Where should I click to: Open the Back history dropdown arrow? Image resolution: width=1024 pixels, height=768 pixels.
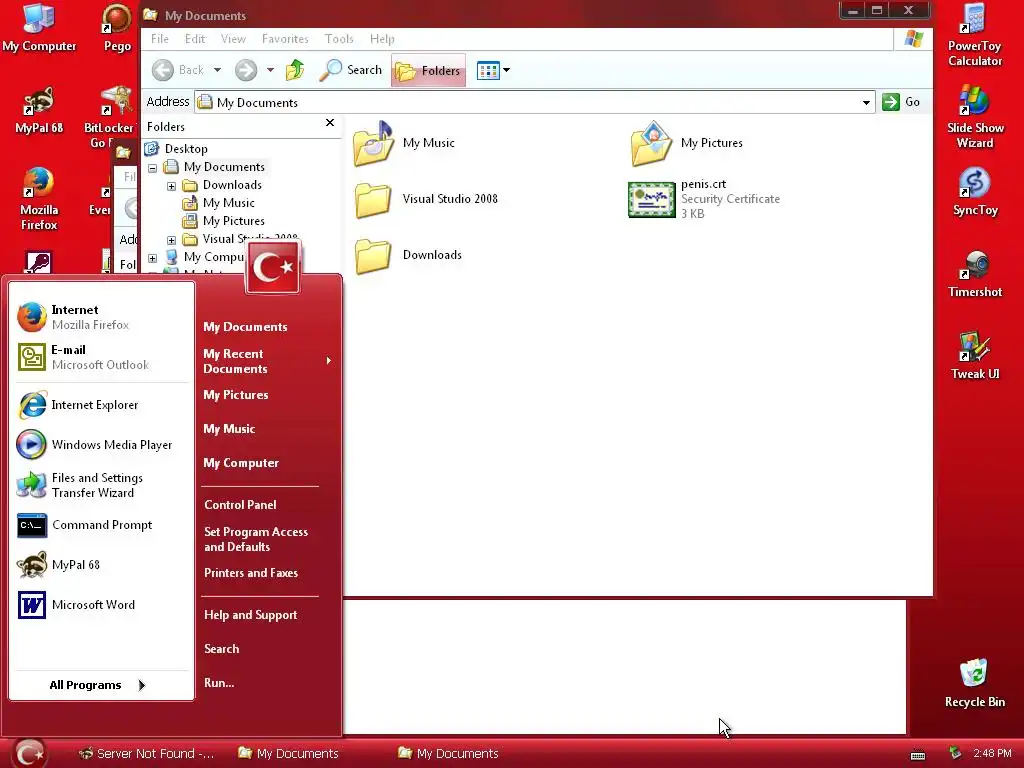click(217, 70)
